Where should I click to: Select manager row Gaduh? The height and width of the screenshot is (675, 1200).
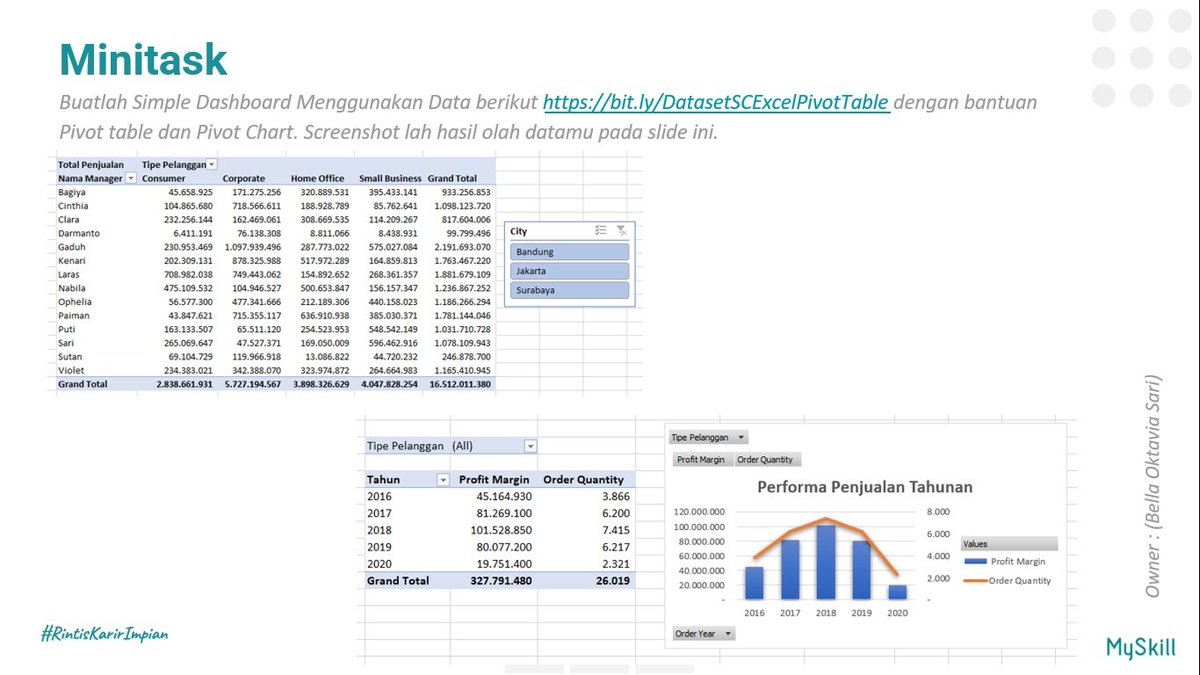coord(275,247)
